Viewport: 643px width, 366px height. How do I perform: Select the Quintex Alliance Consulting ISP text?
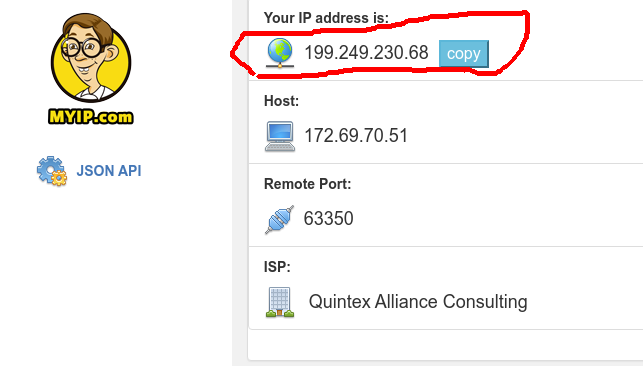click(x=418, y=302)
